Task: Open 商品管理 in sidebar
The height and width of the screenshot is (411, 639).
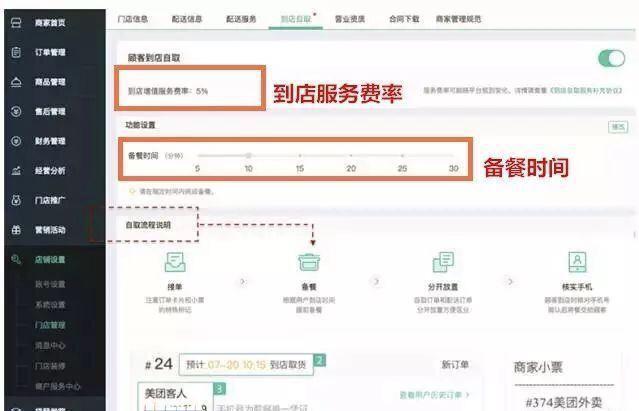Action: [50, 82]
